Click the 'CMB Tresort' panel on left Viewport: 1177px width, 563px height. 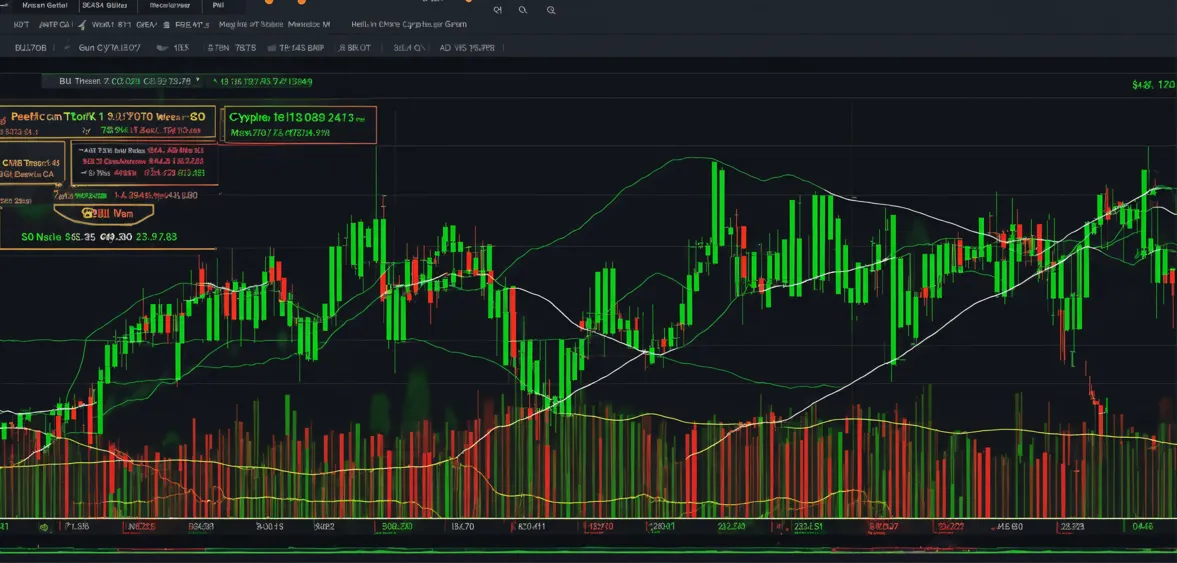[32, 167]
